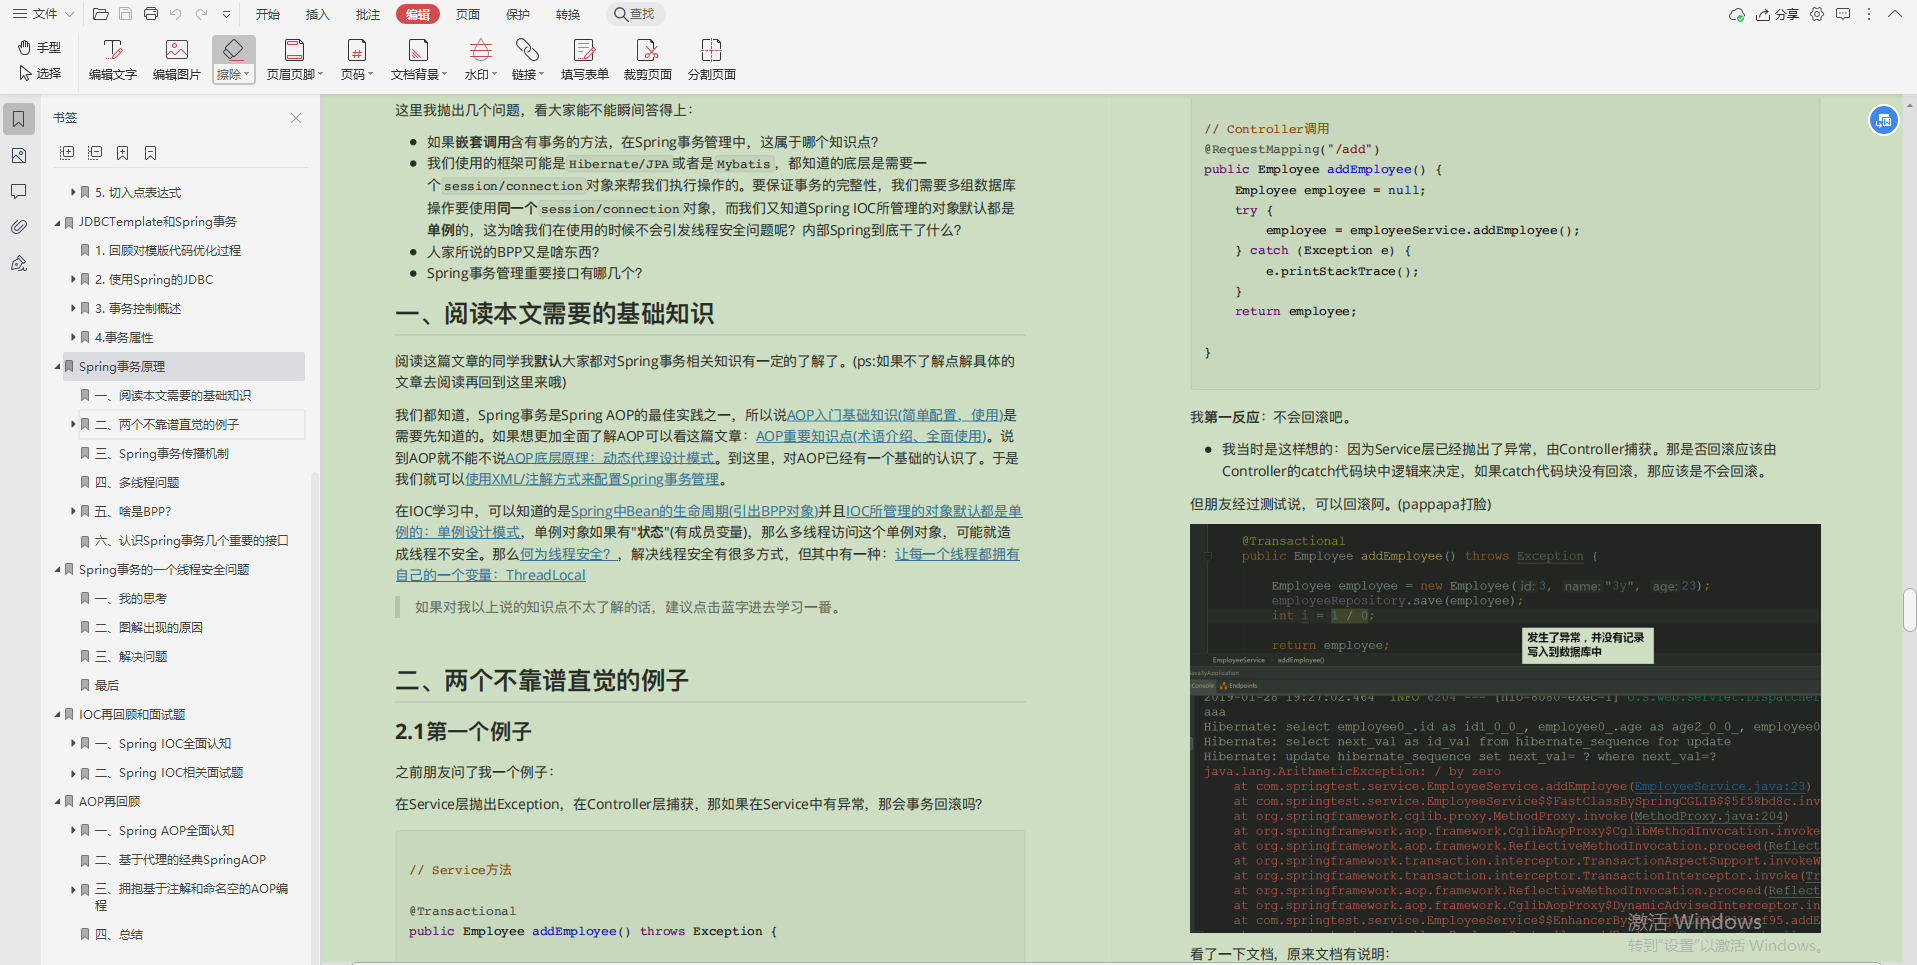This screenshot has height=965, width=1917.
Task: Click the cloud sync status icon
Action: [x=1737, y=15]
